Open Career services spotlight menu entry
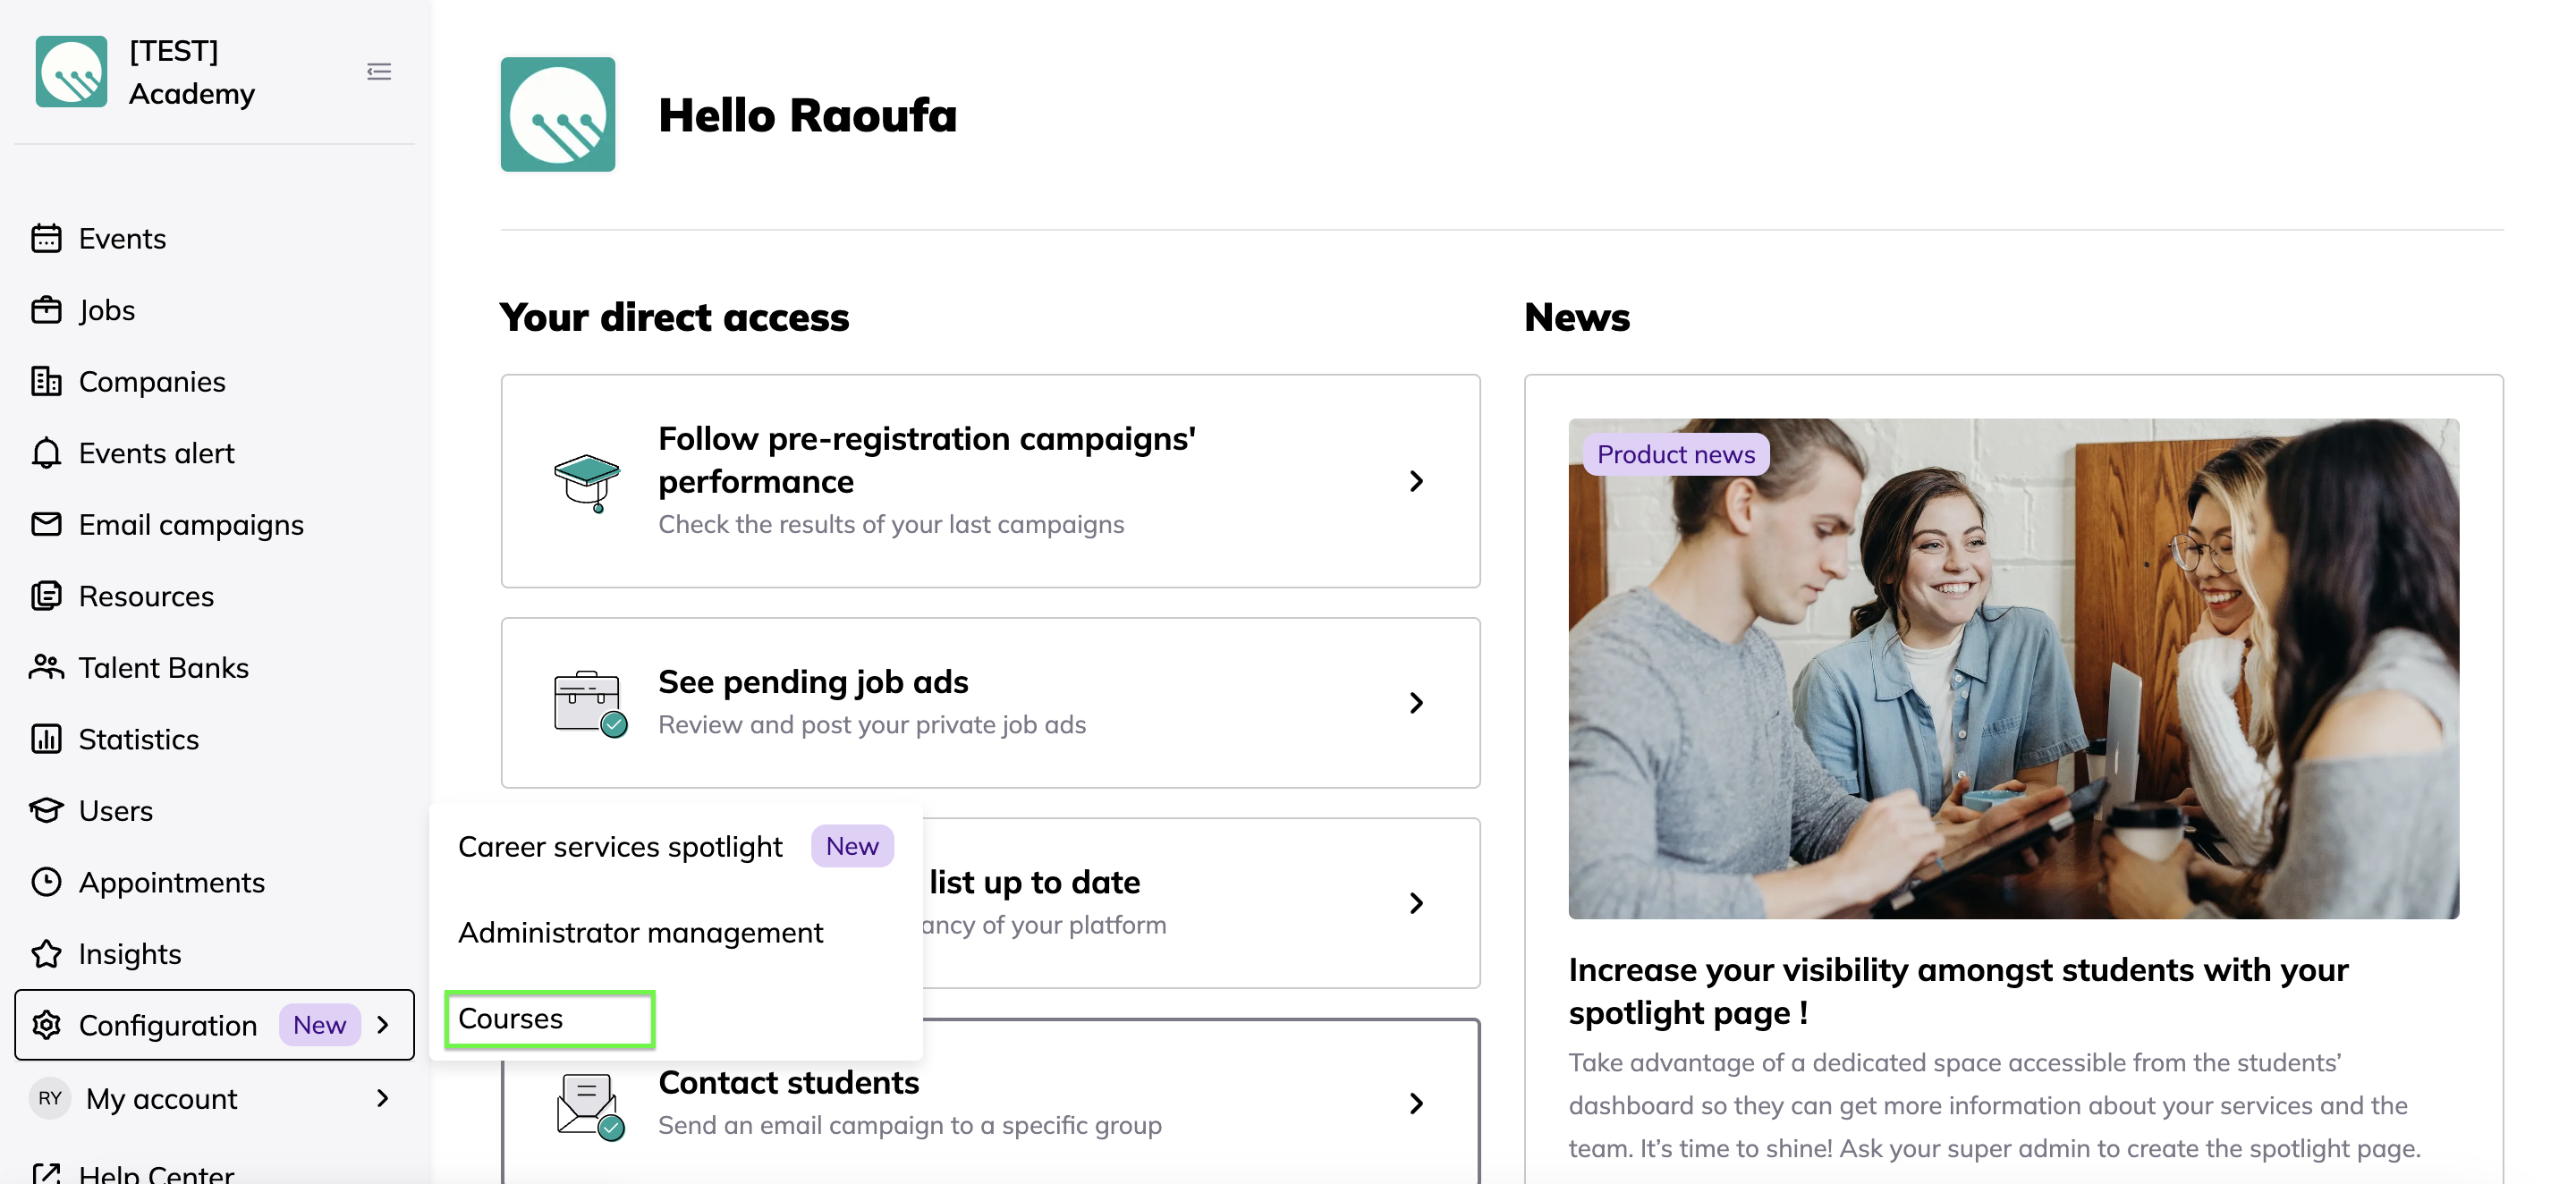 point(620,847)
